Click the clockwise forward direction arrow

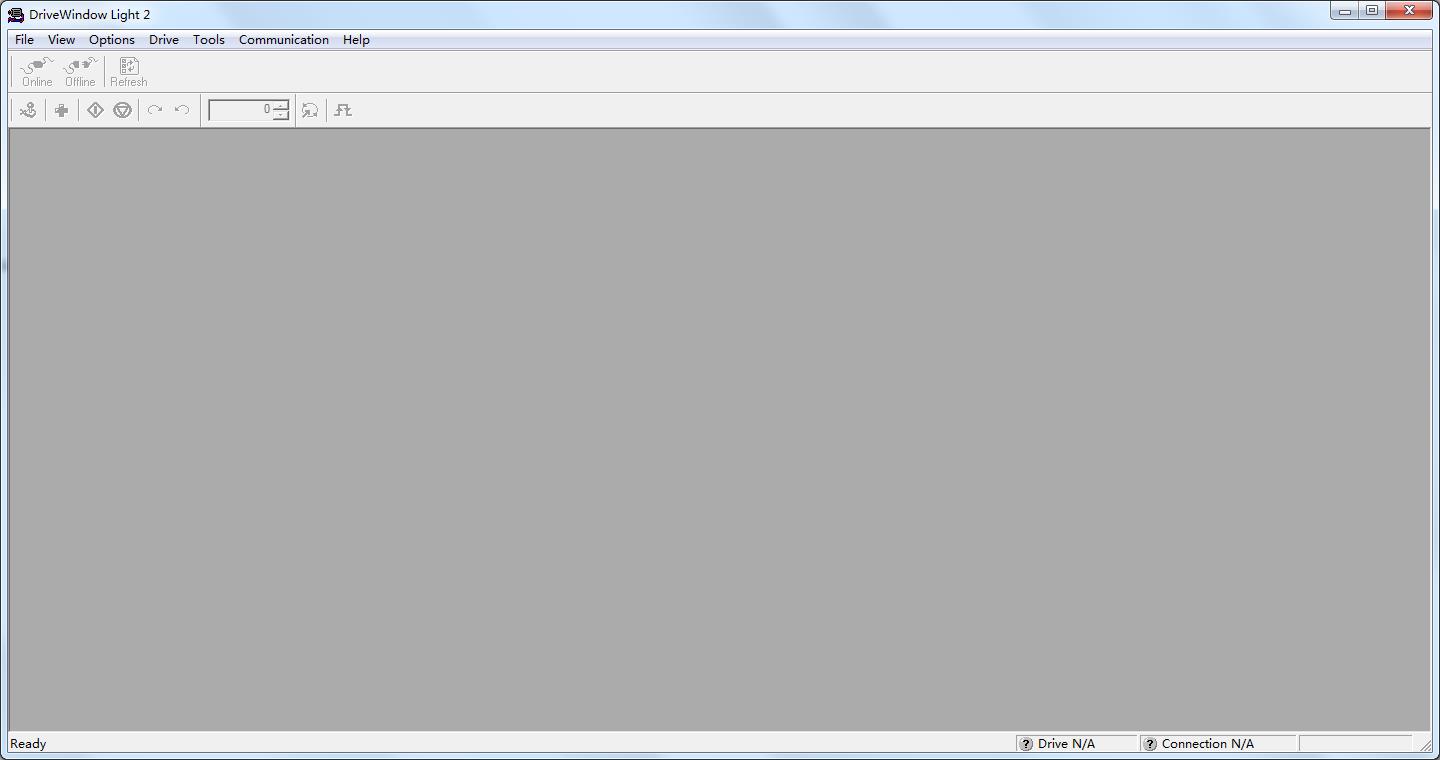click(155, 110)
